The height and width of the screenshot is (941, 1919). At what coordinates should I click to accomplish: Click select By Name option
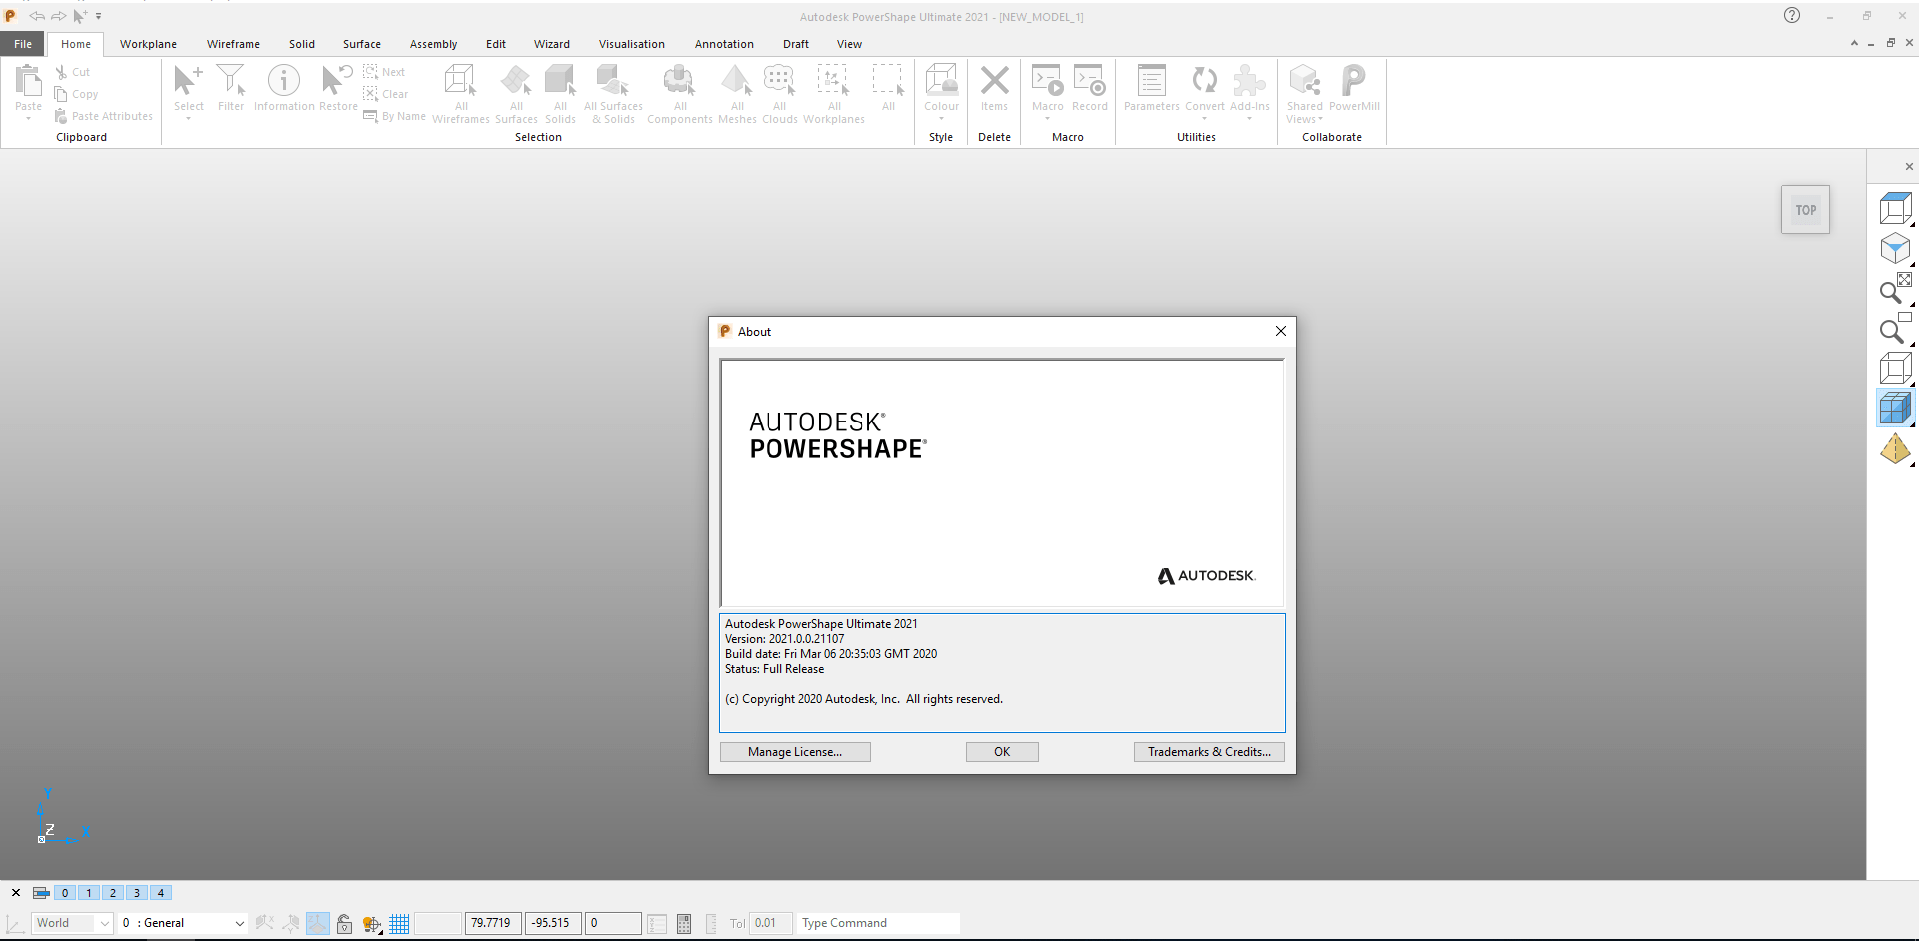point(395,116)
